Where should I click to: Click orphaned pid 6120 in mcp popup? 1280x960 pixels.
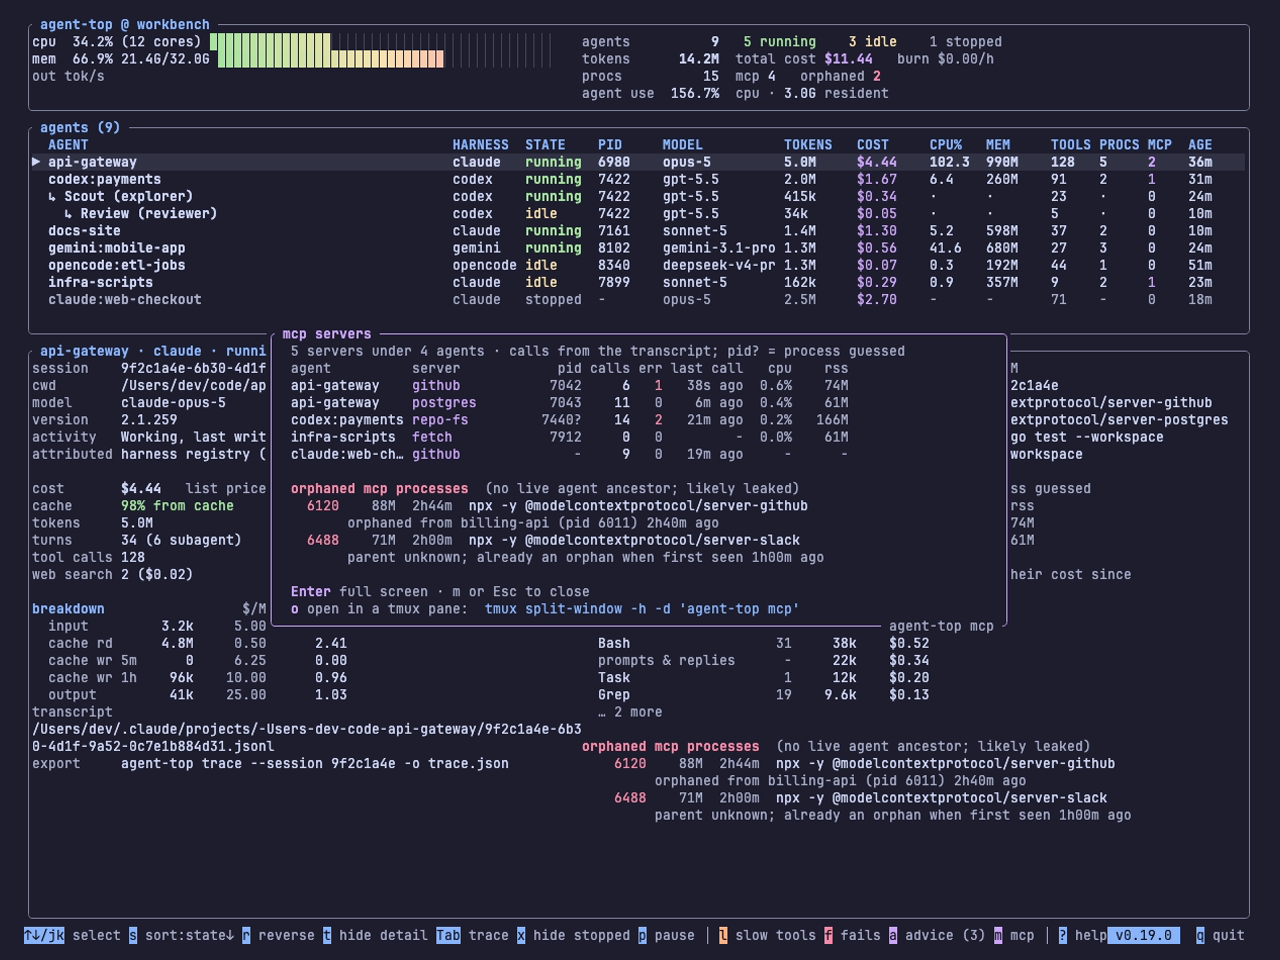[x=323, y=505]
